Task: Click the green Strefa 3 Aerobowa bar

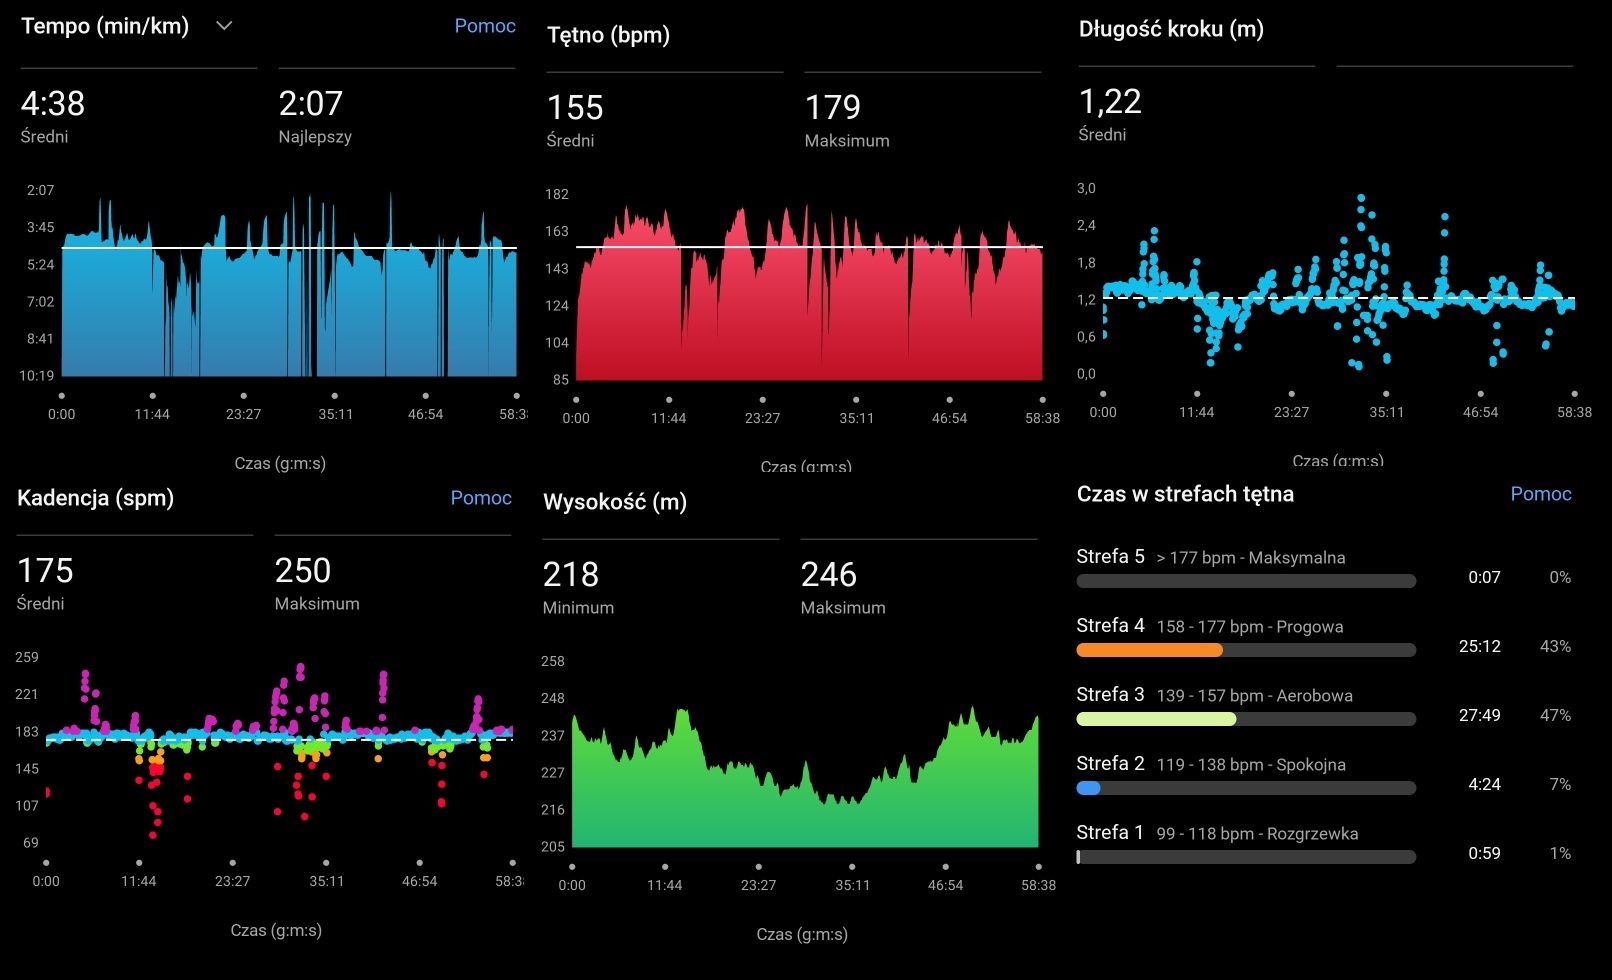Action: (1245, 719)
